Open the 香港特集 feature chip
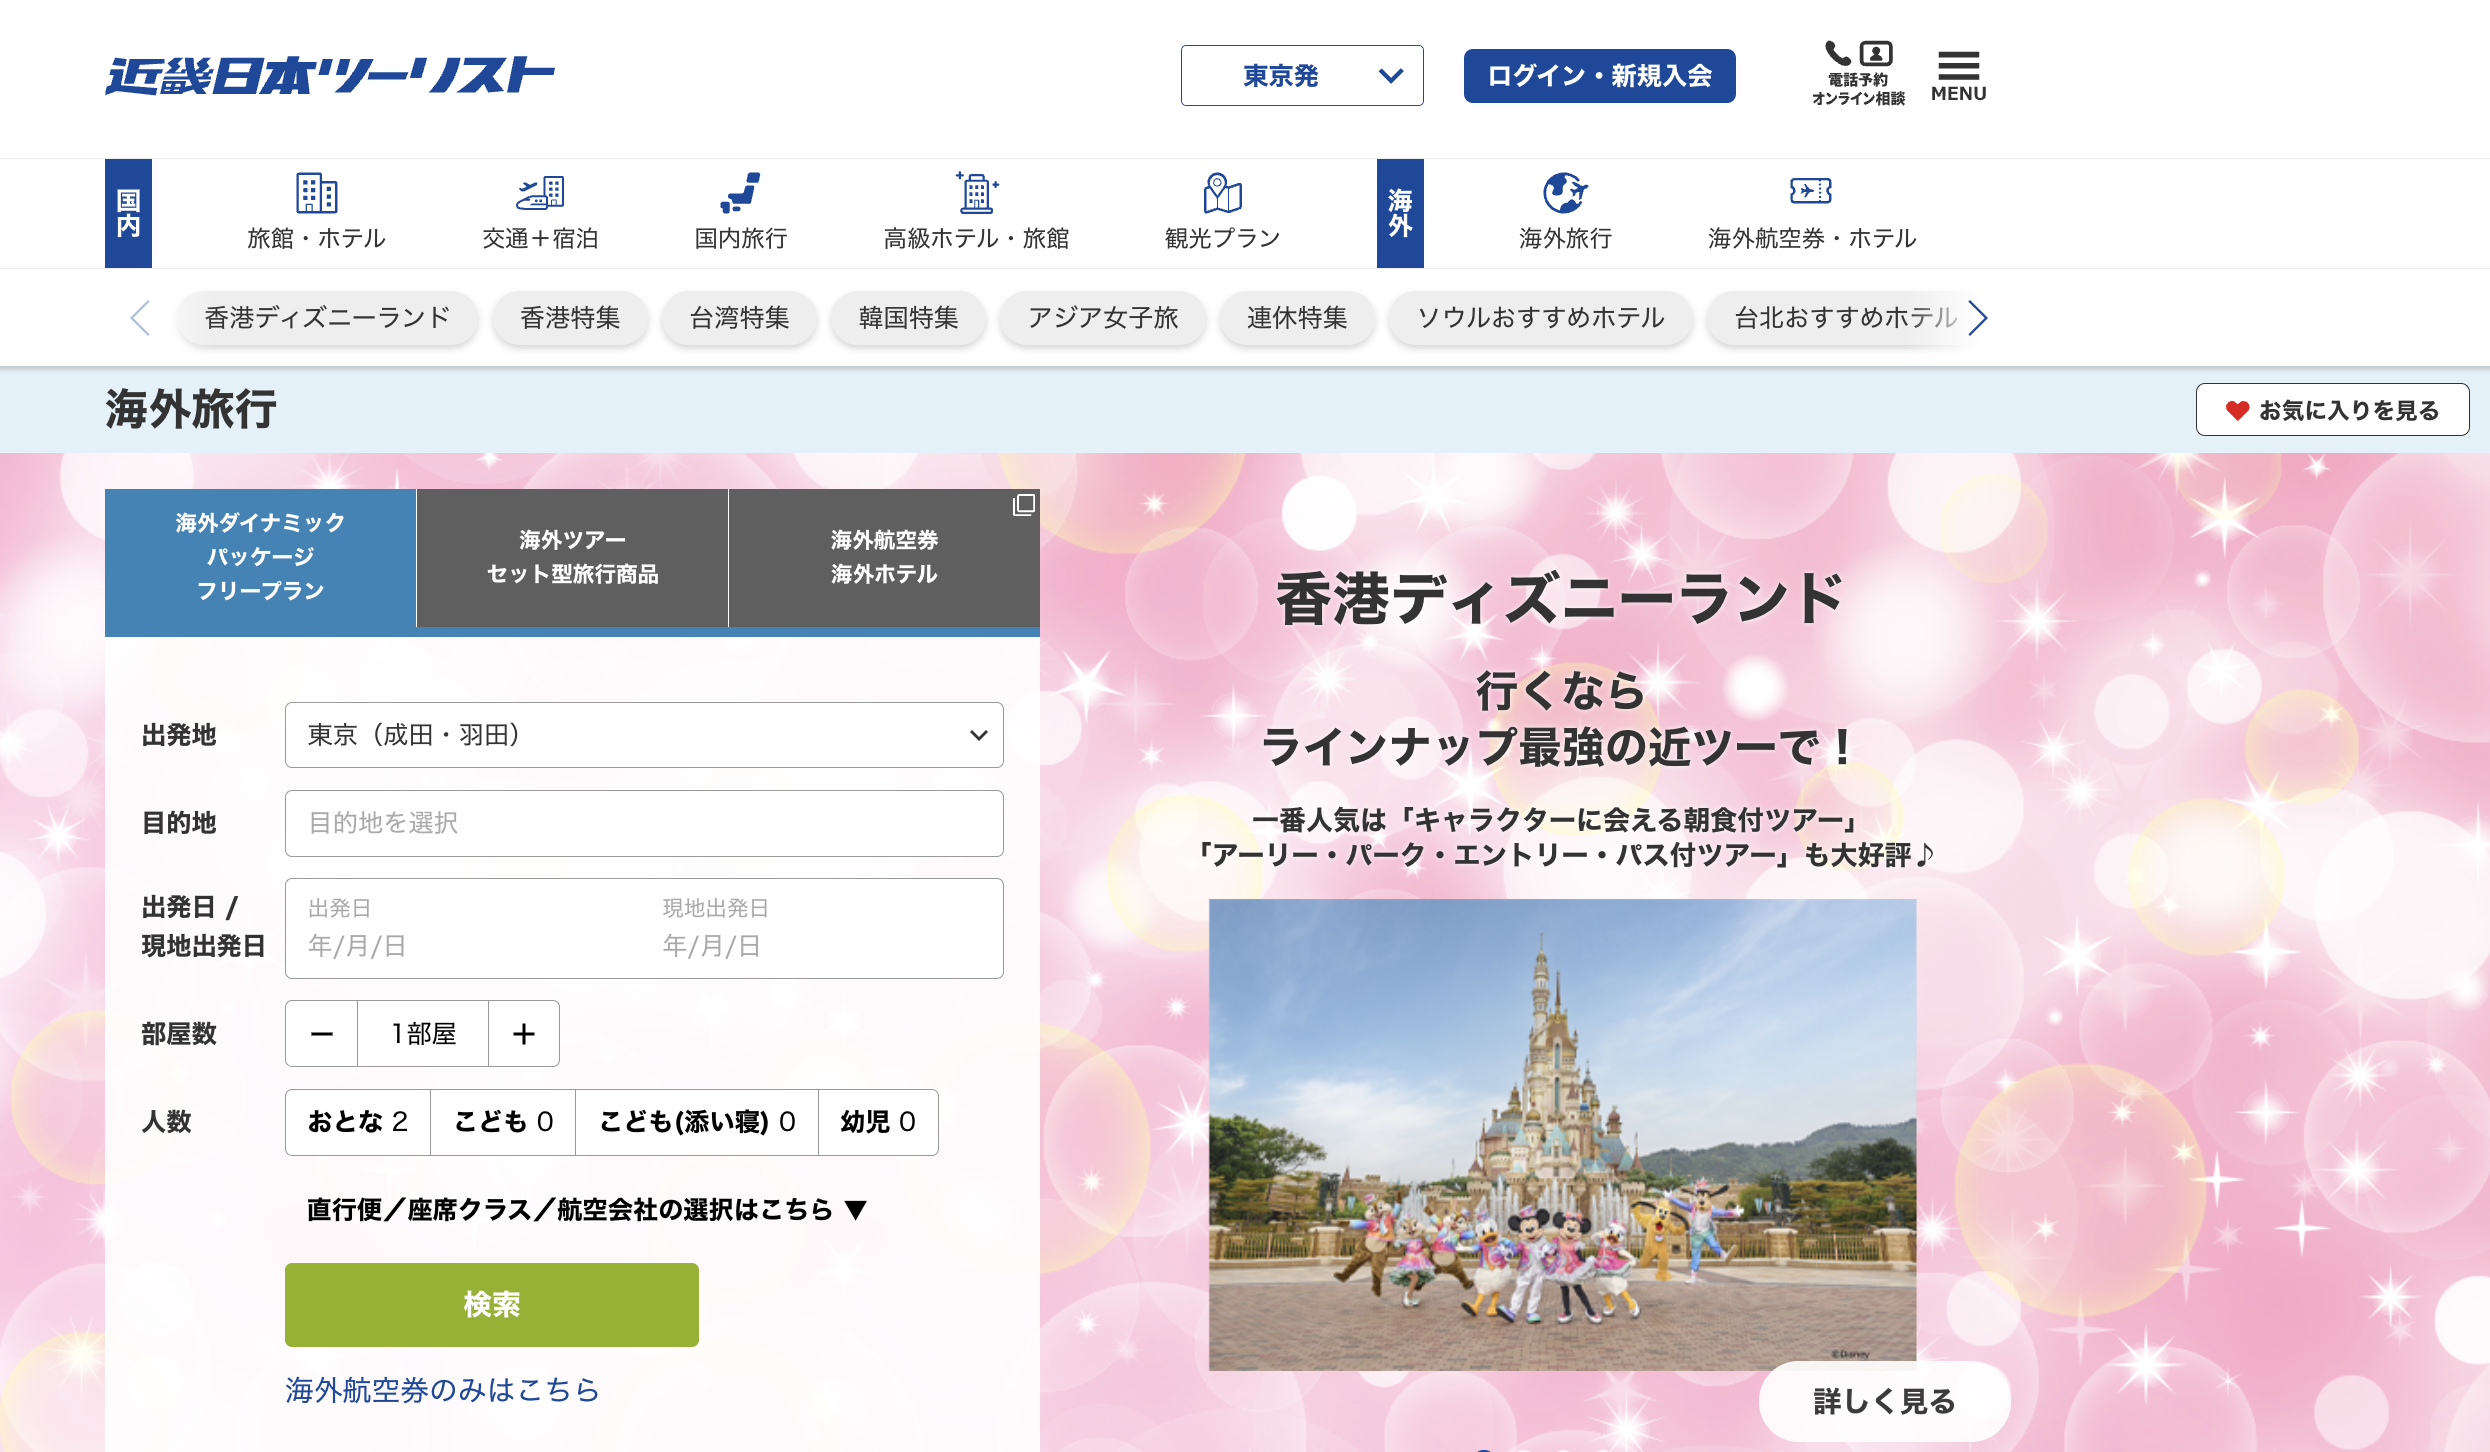 [570, 318]
